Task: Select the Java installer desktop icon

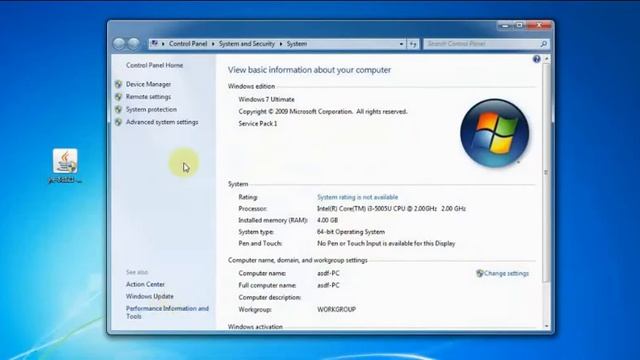Action: [x=65, y=166]
